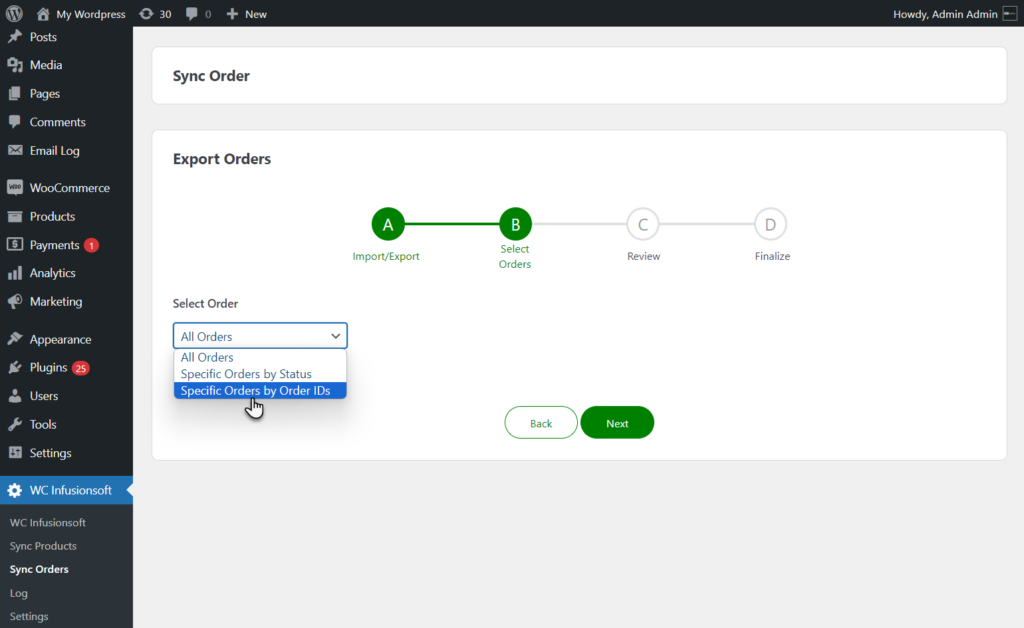Click the home icon beside My Wordpress

pyautogui.click(x=43, y=14)
